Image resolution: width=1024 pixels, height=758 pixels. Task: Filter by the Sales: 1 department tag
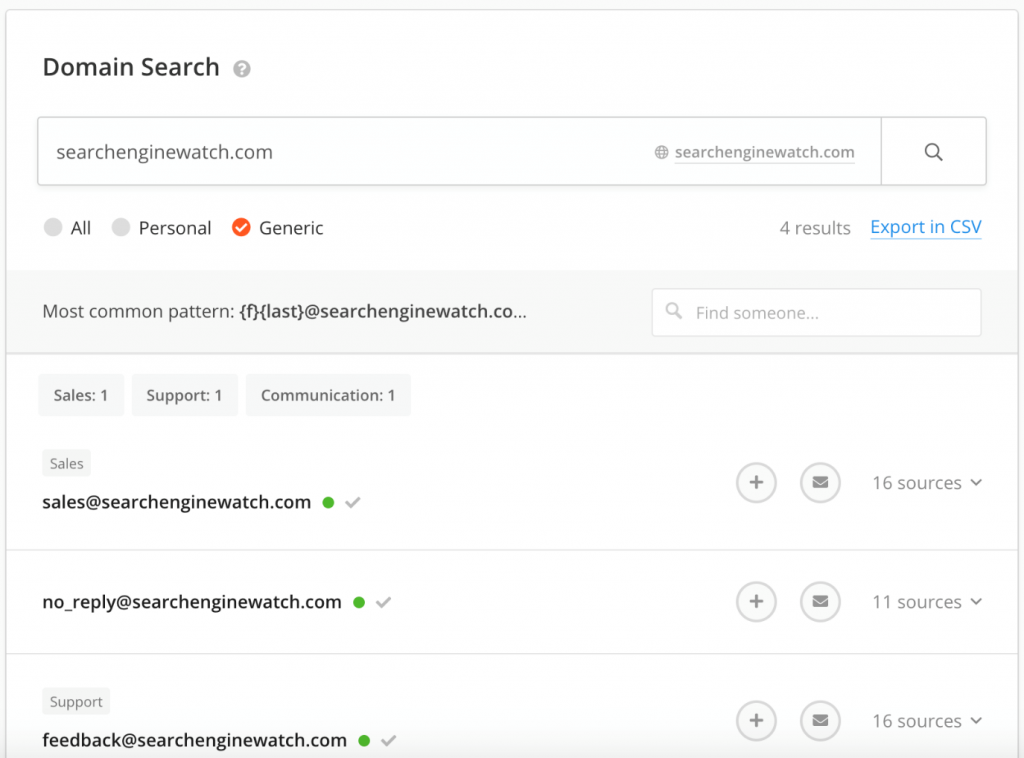pos(81,395)
